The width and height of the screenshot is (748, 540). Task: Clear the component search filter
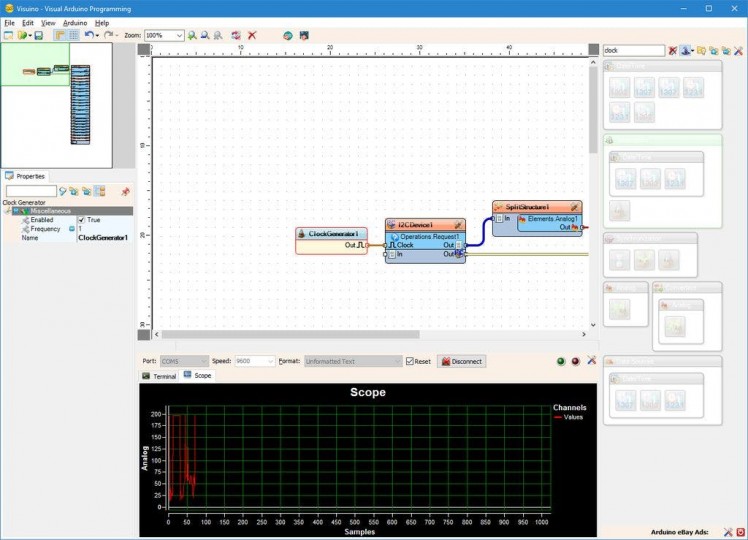point(673,50)
